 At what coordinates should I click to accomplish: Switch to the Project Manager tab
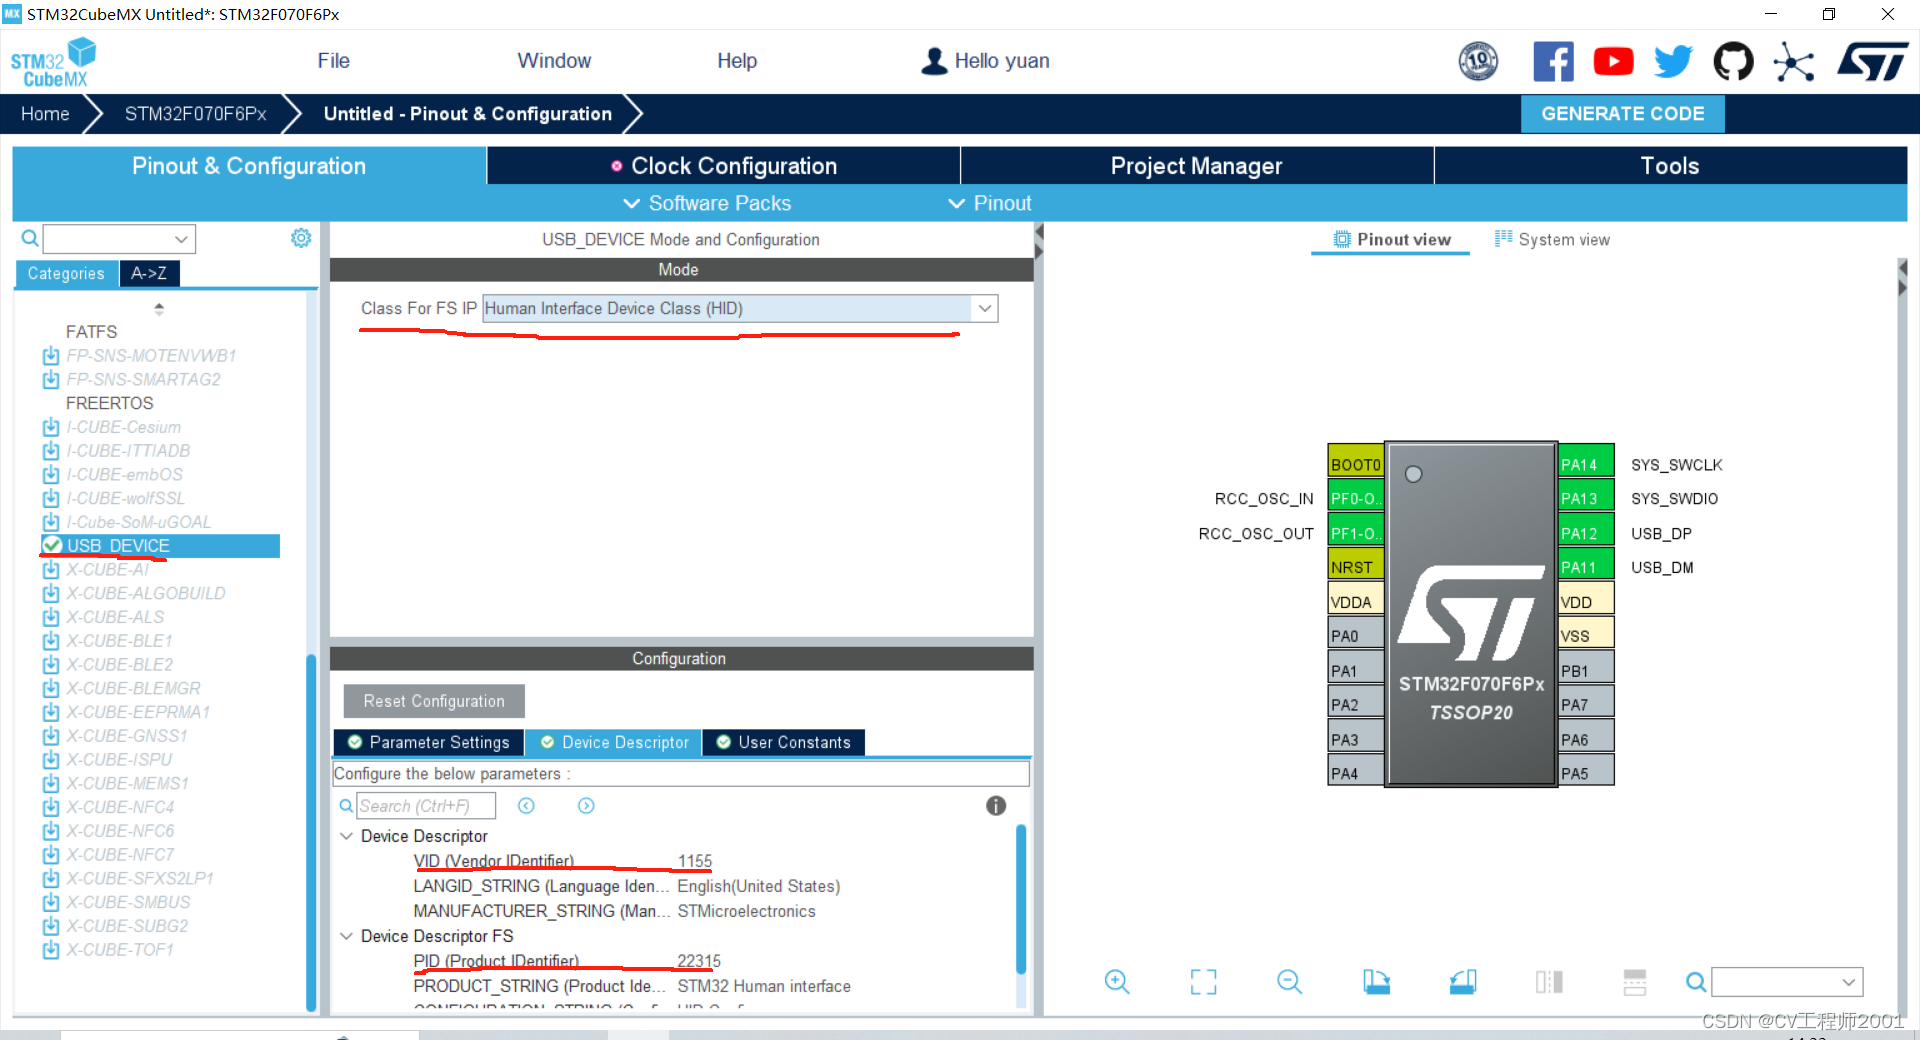(x=1197, y=166)
